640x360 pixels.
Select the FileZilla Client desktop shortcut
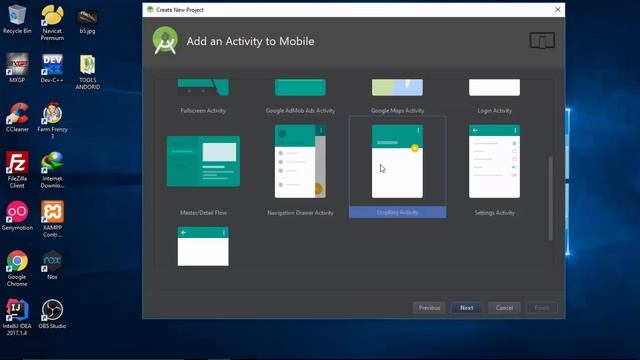click(17, 170)
